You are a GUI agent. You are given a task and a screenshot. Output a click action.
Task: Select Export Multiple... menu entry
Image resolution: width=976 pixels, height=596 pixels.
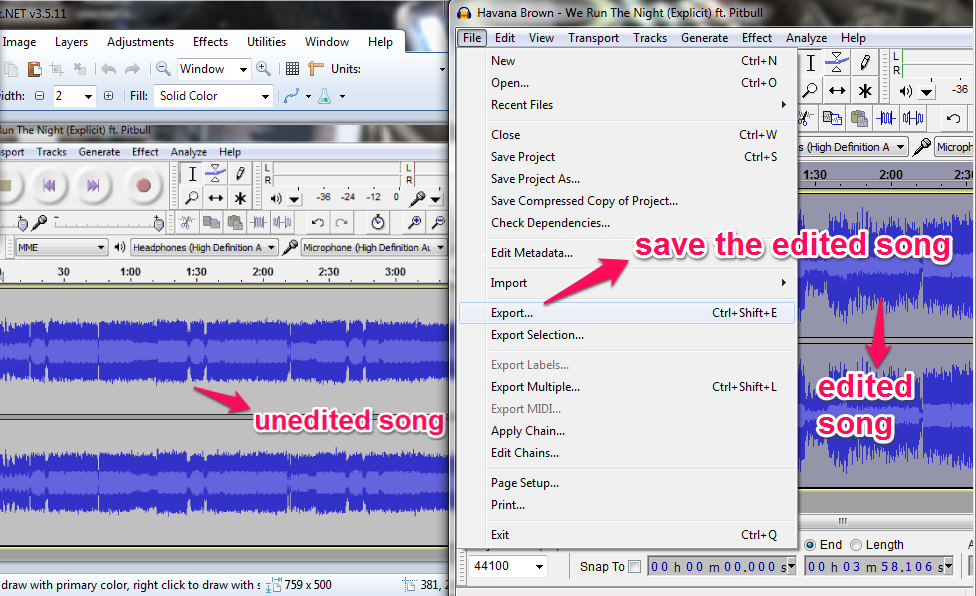point(627,387)
